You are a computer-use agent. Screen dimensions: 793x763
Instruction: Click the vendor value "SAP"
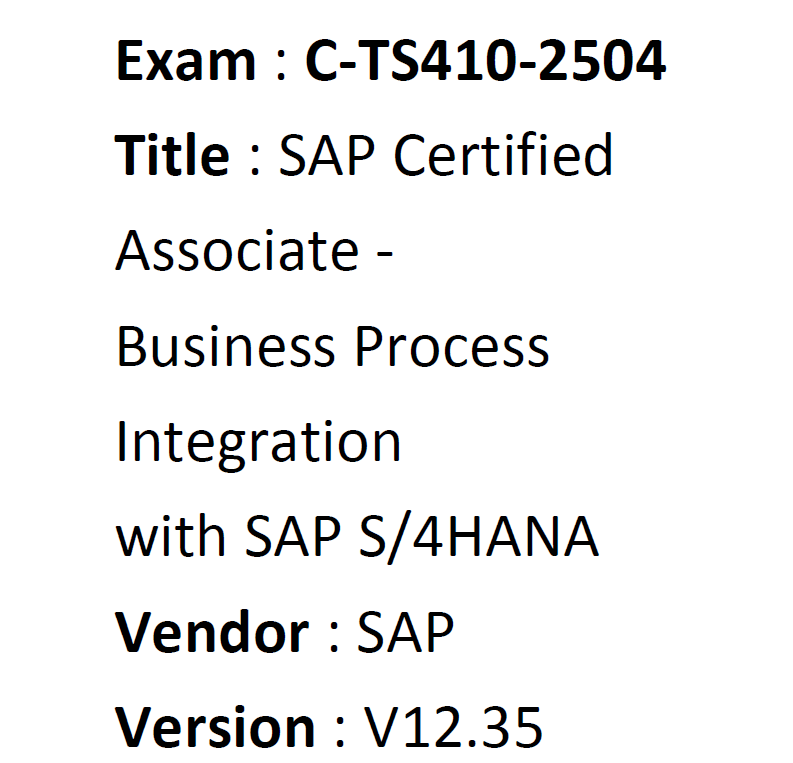pyautogui.click(x=405, y=631)
